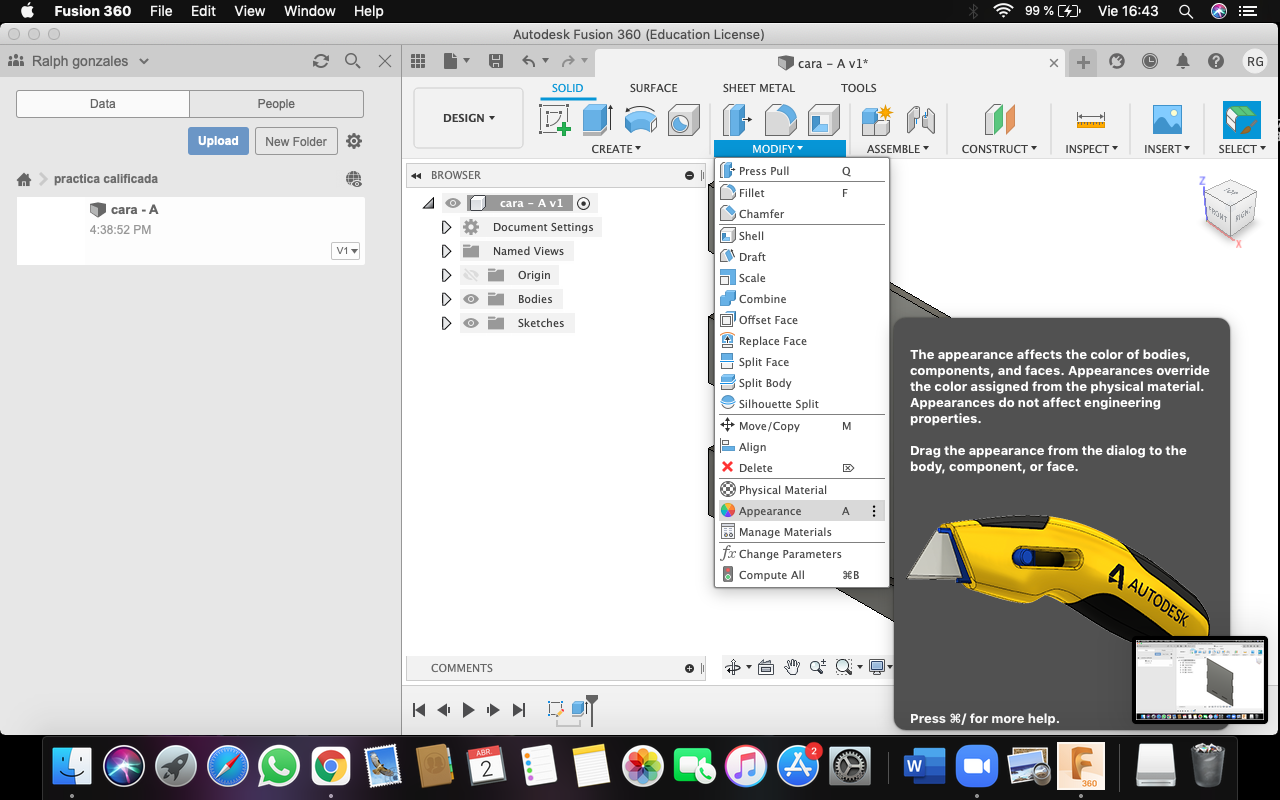Click the New Component assemble icon
Viewport: 1280px width, 800px height.
pyautogui.click(x=877, y=120)
